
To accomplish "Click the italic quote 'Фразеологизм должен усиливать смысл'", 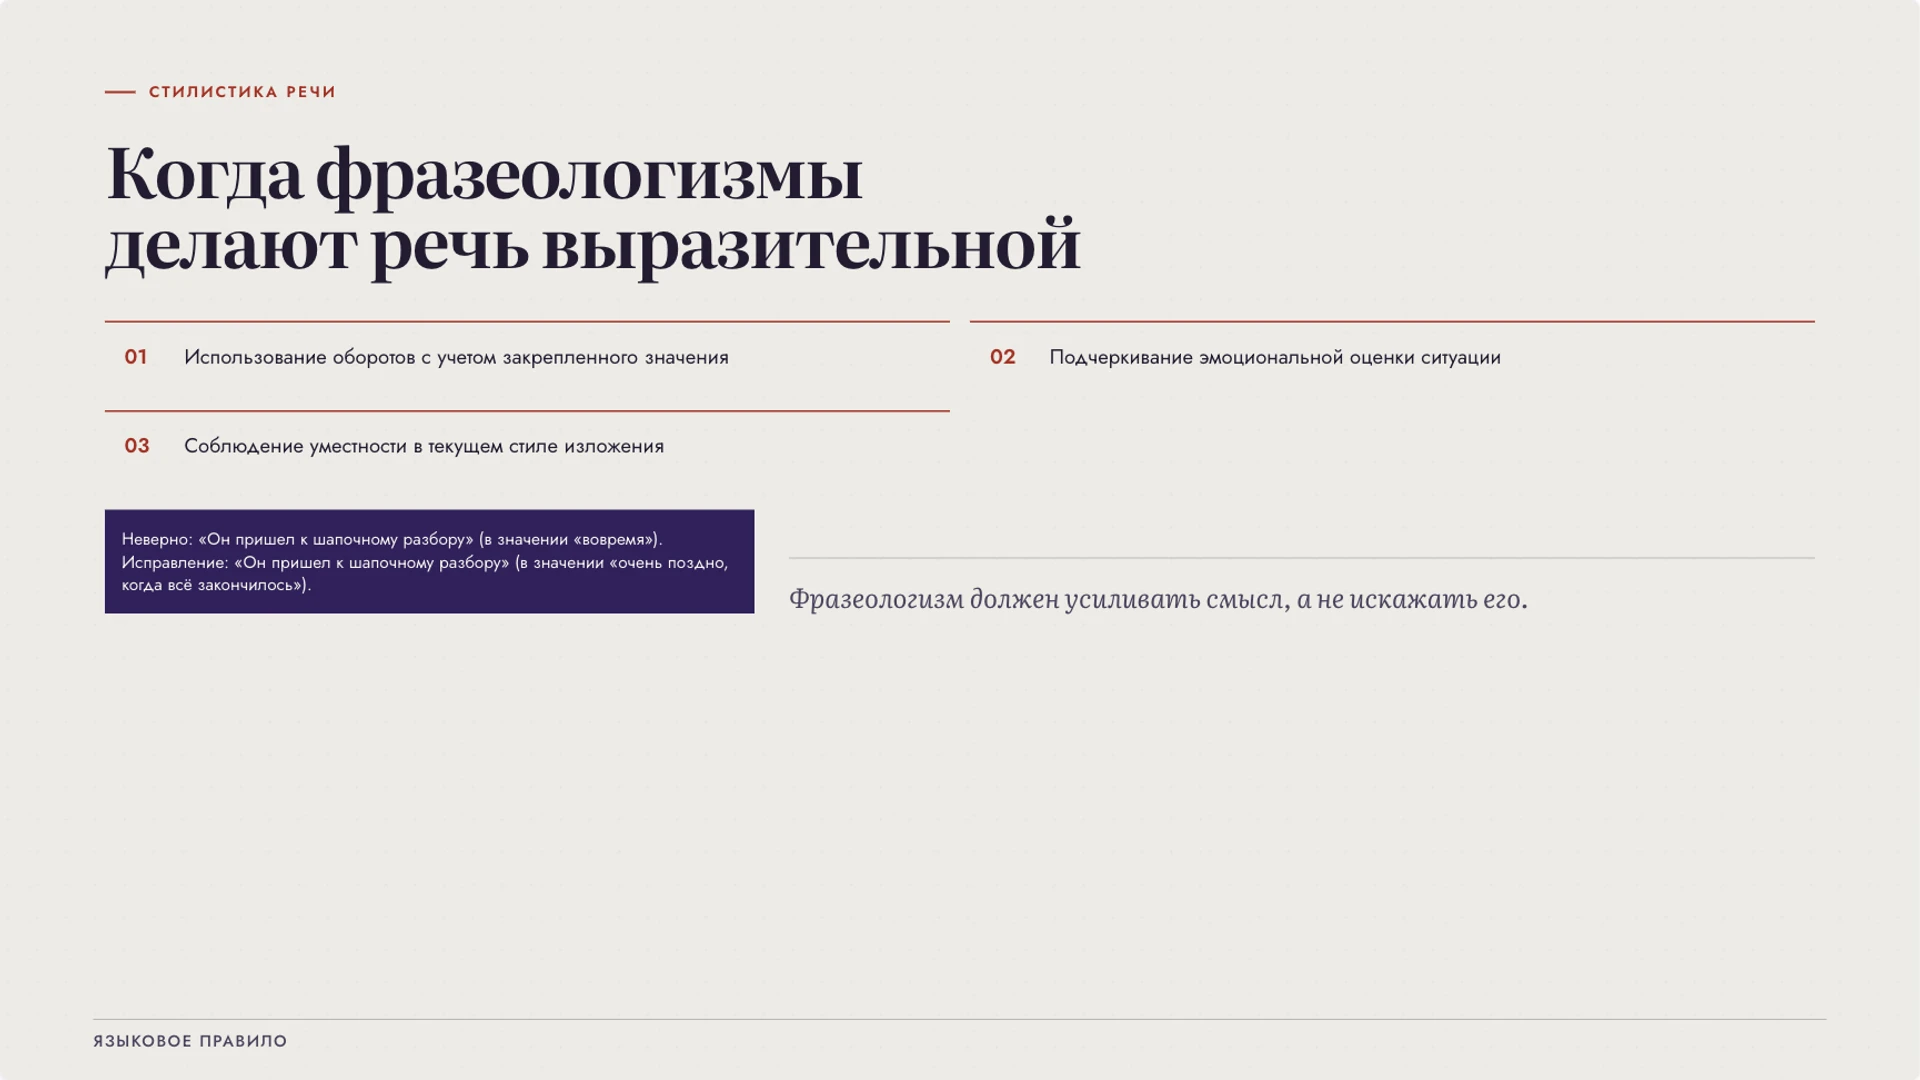I will [x=1037, y=600].
